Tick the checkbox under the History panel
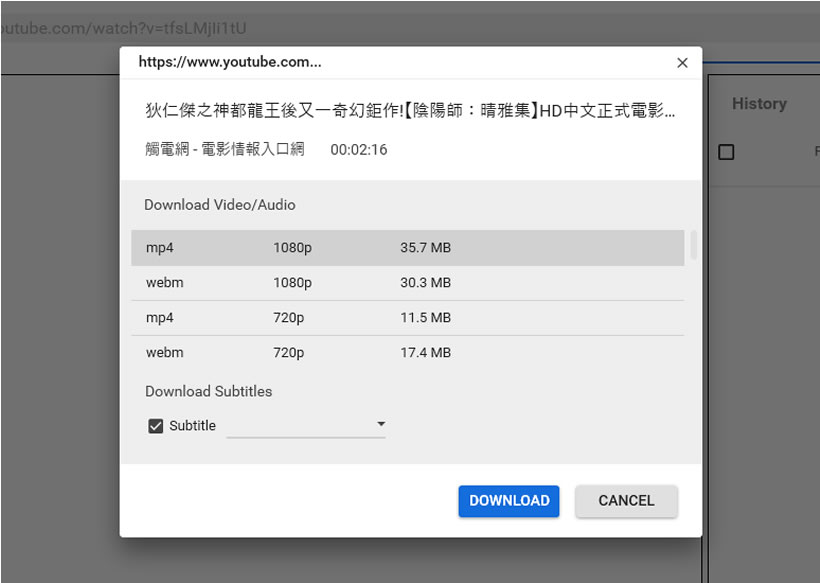Screen dimensions: 820x583 point(727,152)
